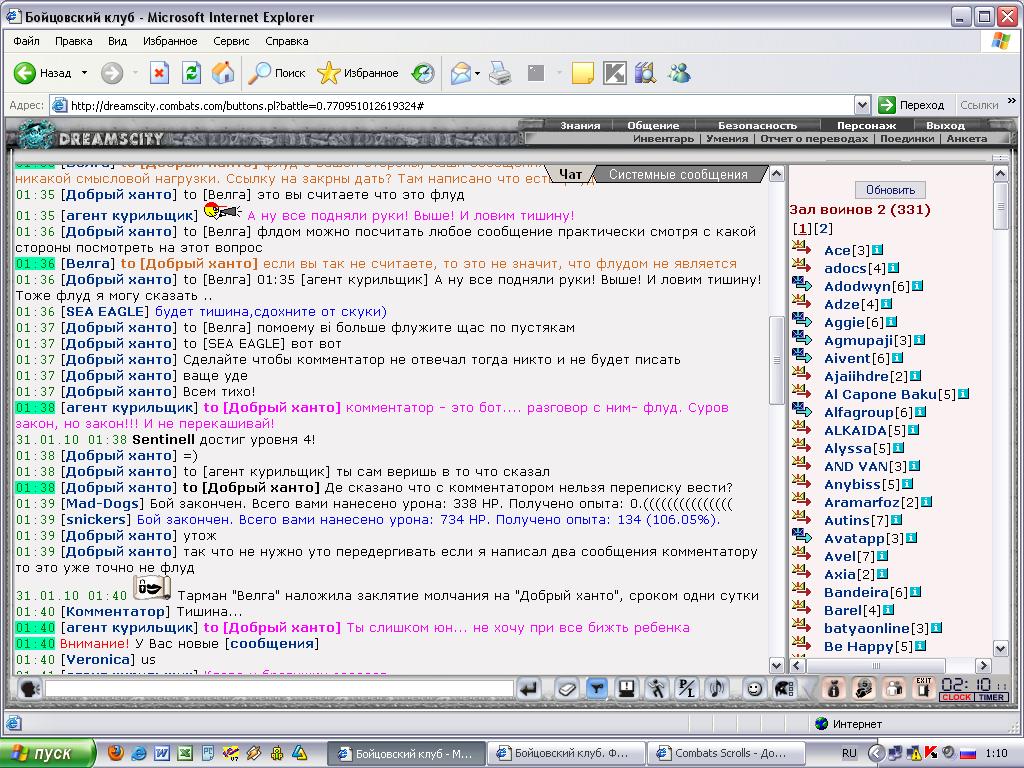This screenshot has height=768, width=1024.
Task: Click the player list scroll down arrow
Action: (x=1000, y=648)
